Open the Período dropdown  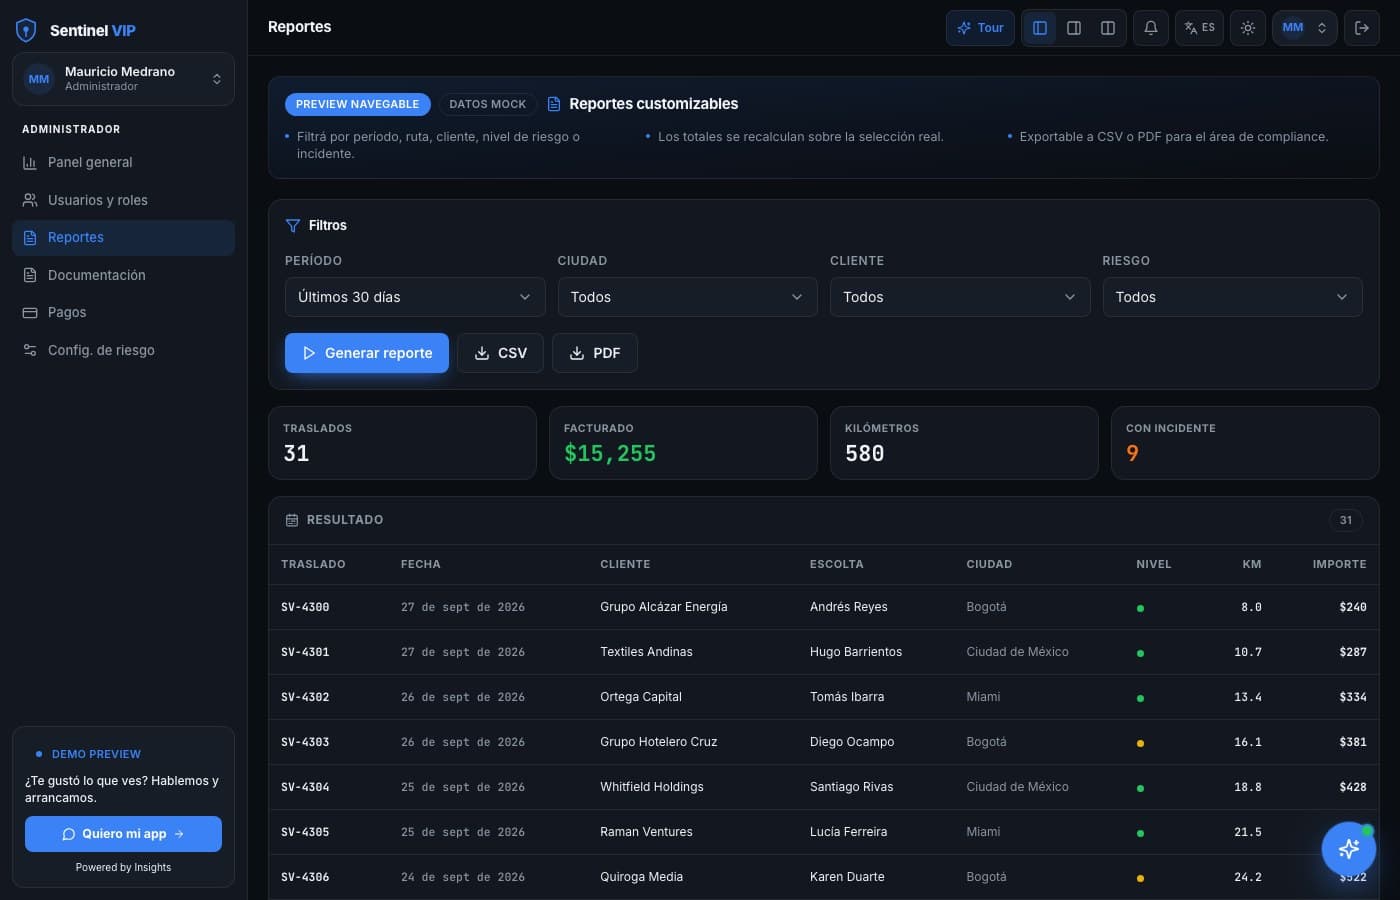coord(415,297)
